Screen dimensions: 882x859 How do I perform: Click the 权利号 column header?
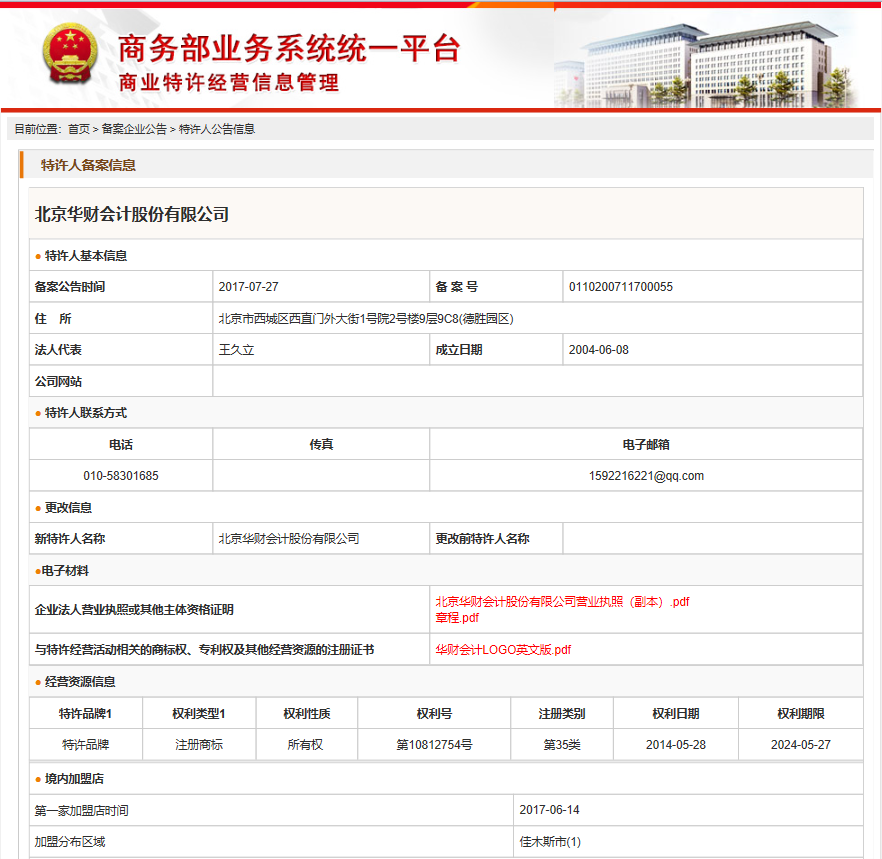434,714
